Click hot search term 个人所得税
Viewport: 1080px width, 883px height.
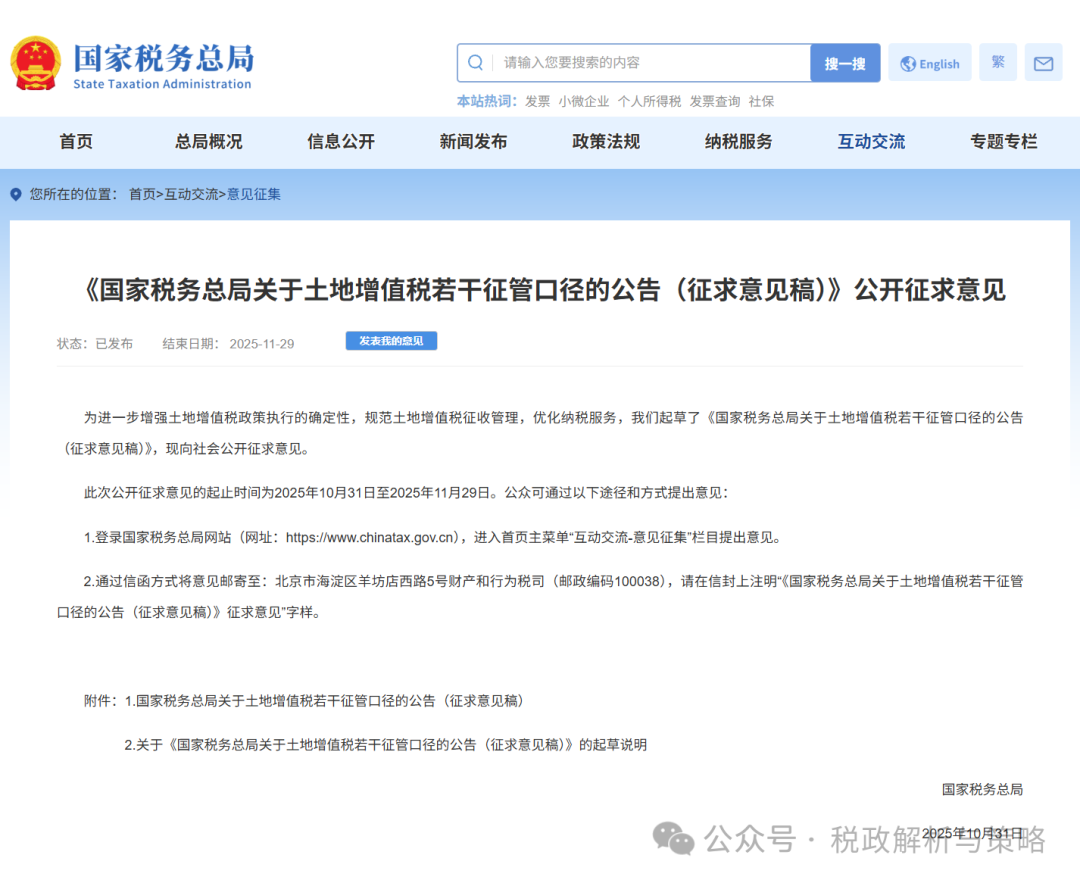(649, 101)
